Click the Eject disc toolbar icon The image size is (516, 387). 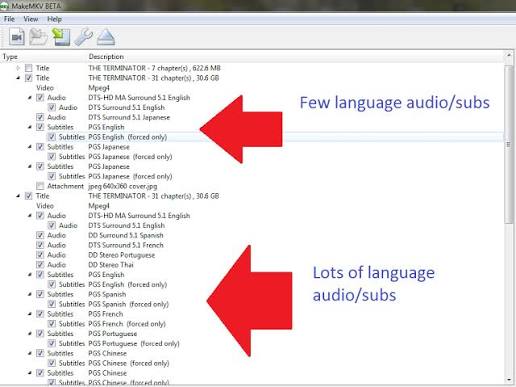(x=106, y=37)
